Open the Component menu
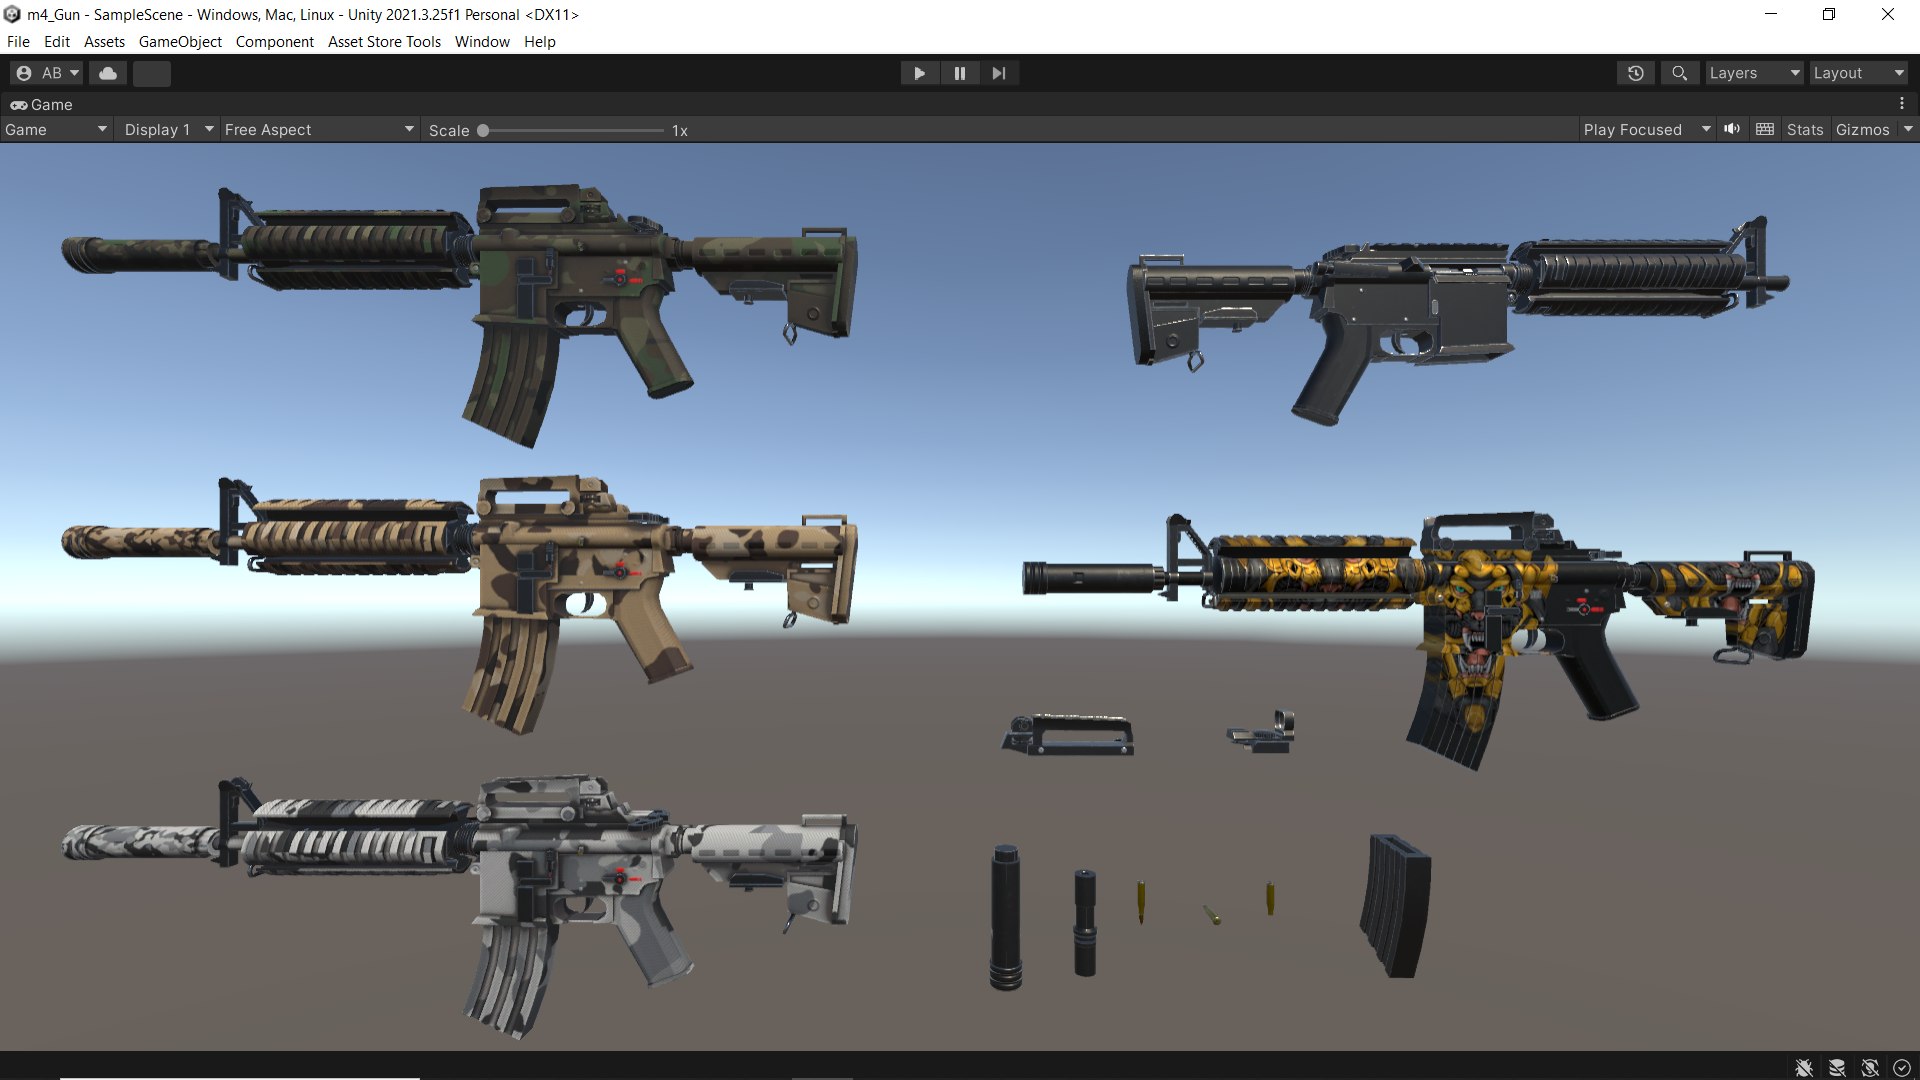 (274, 41)
